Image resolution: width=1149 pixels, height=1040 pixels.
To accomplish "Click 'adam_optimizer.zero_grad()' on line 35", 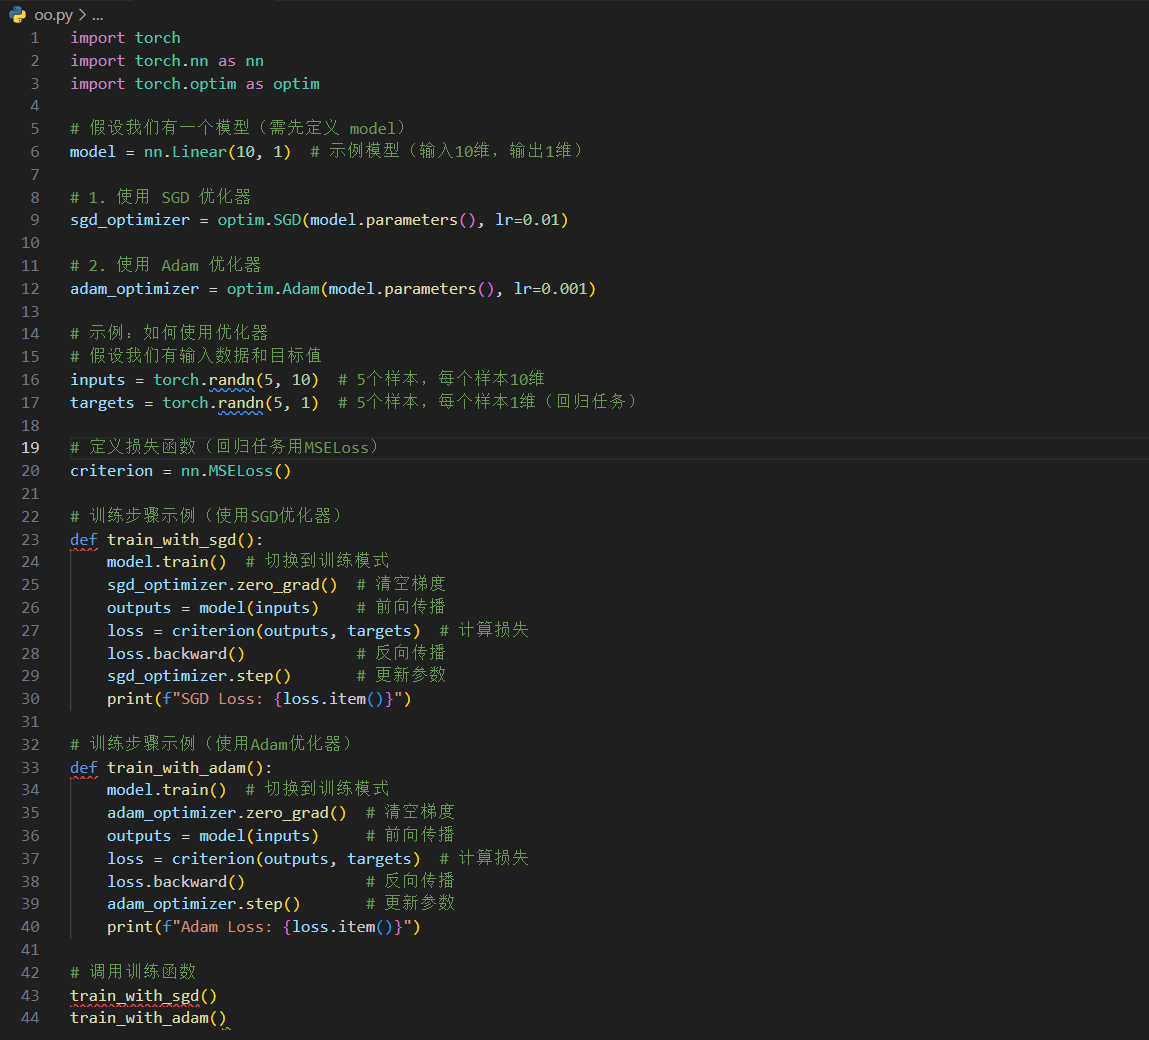I will tap(226, 813).
